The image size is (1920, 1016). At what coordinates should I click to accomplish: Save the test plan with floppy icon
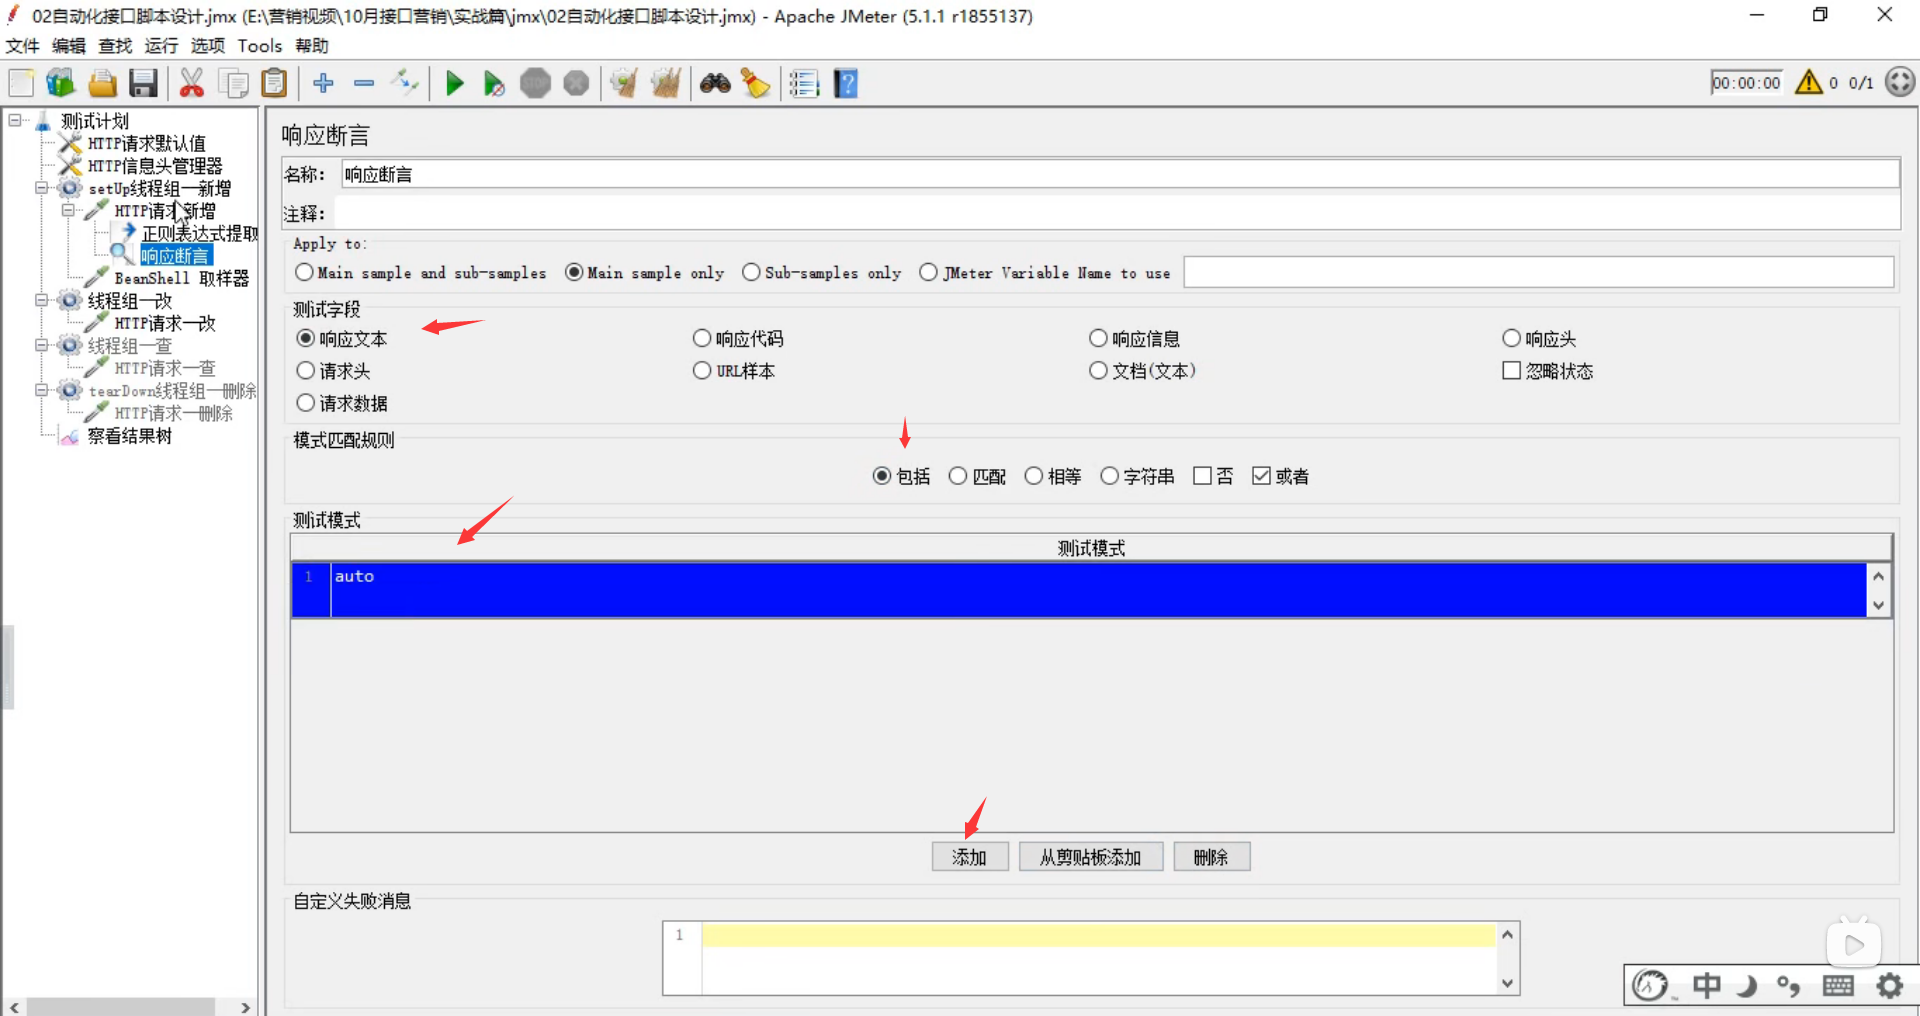tap(143, 83)
